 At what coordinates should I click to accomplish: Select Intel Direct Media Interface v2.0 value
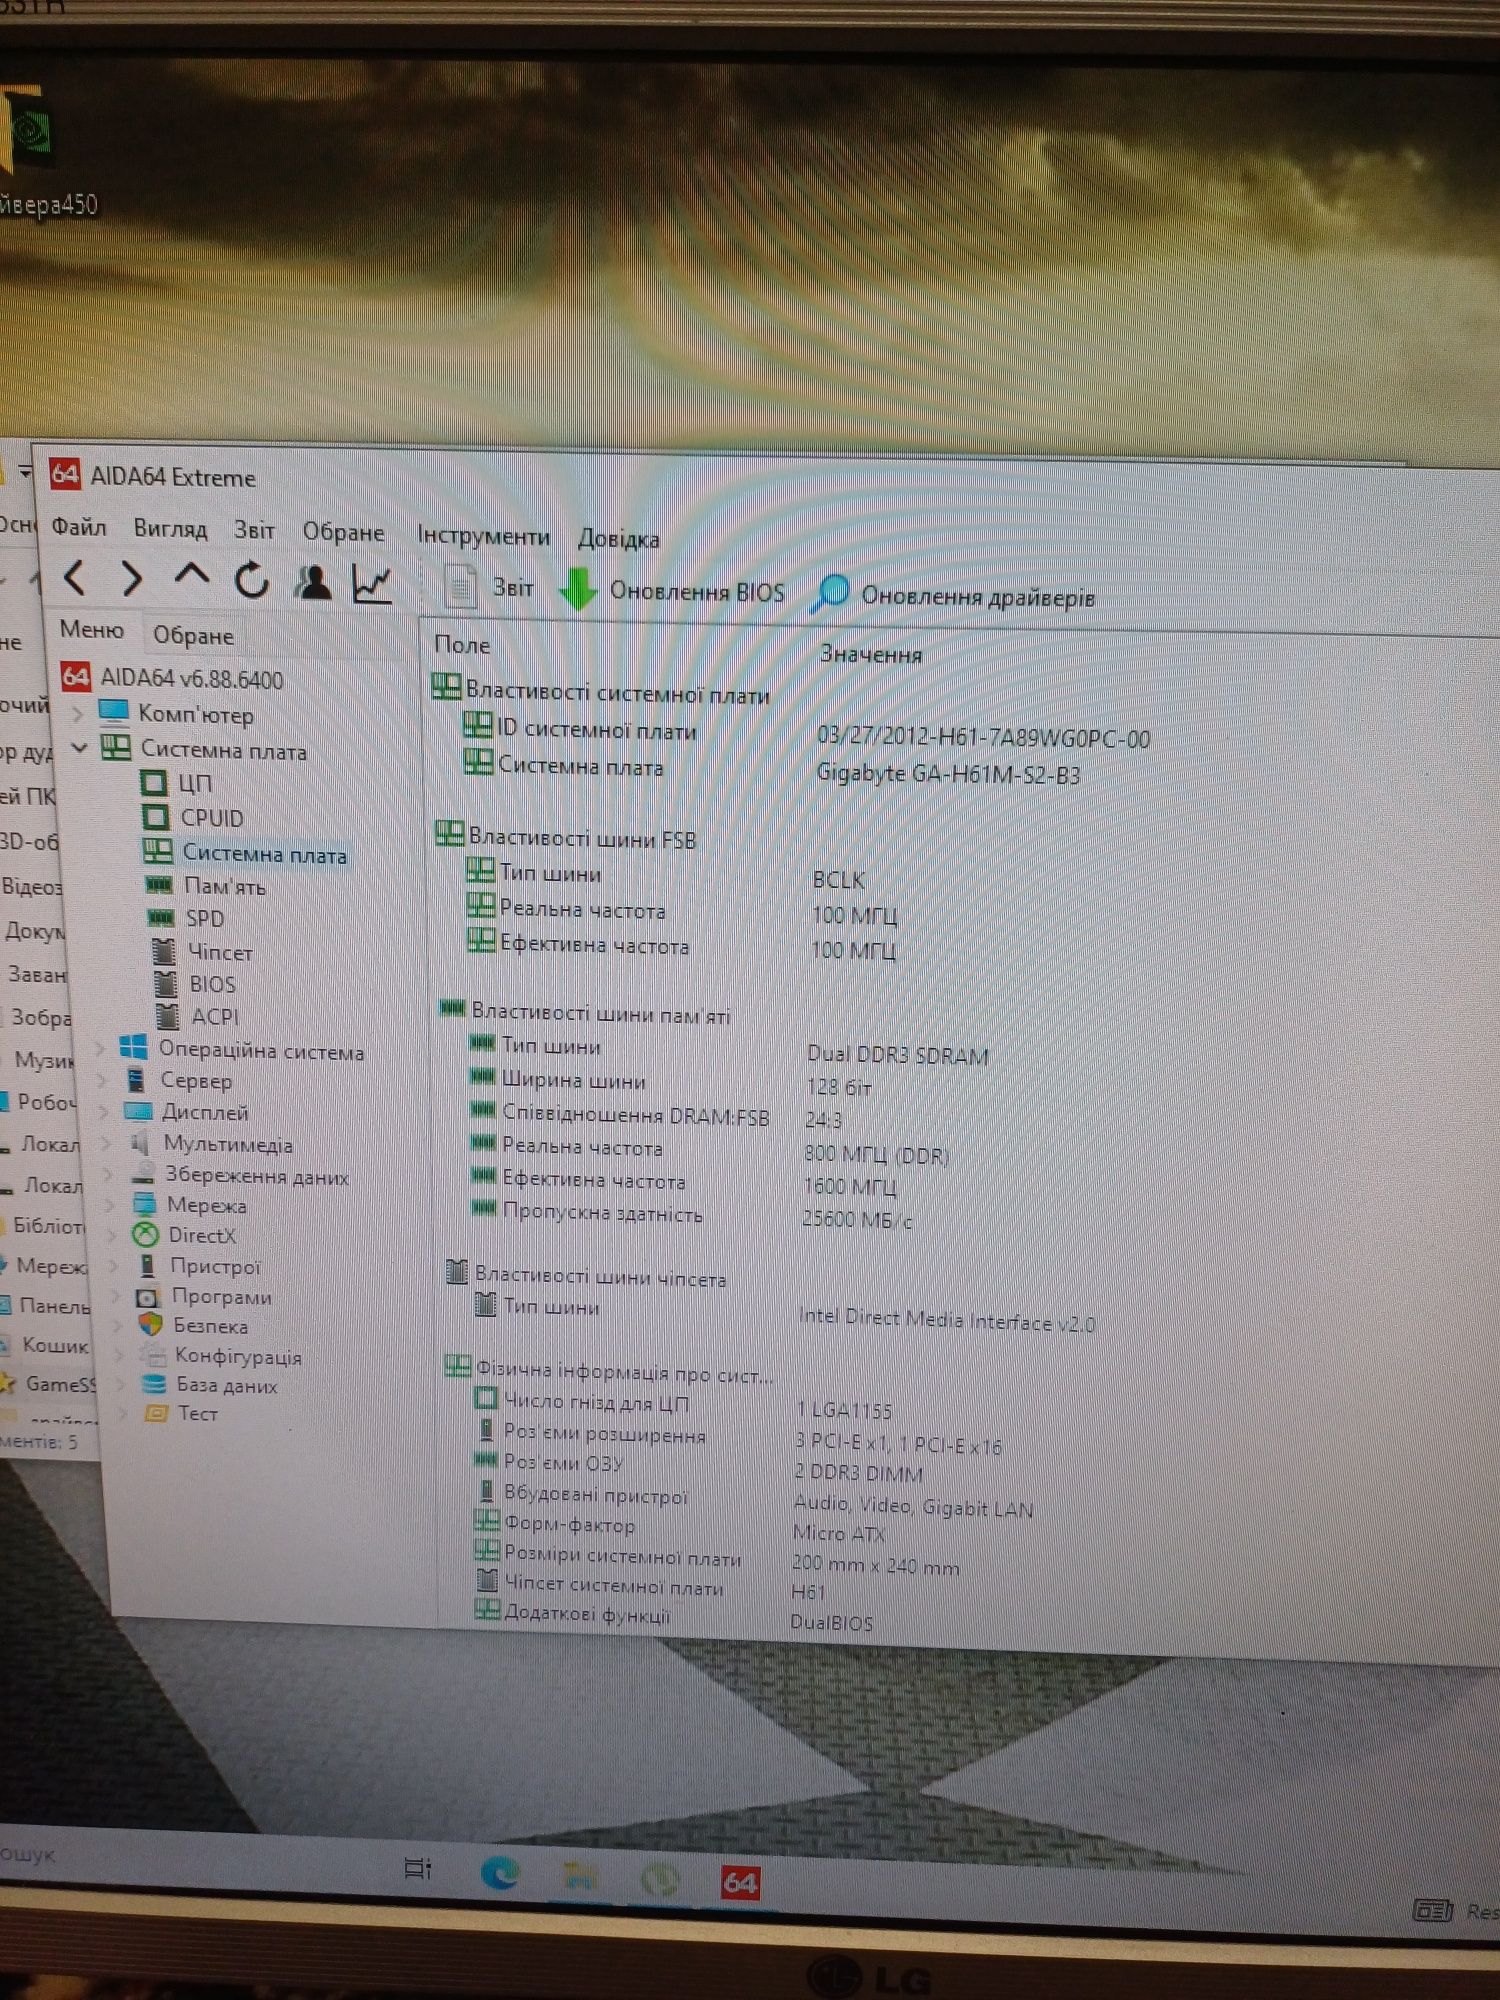click(x=946, y=1320)
